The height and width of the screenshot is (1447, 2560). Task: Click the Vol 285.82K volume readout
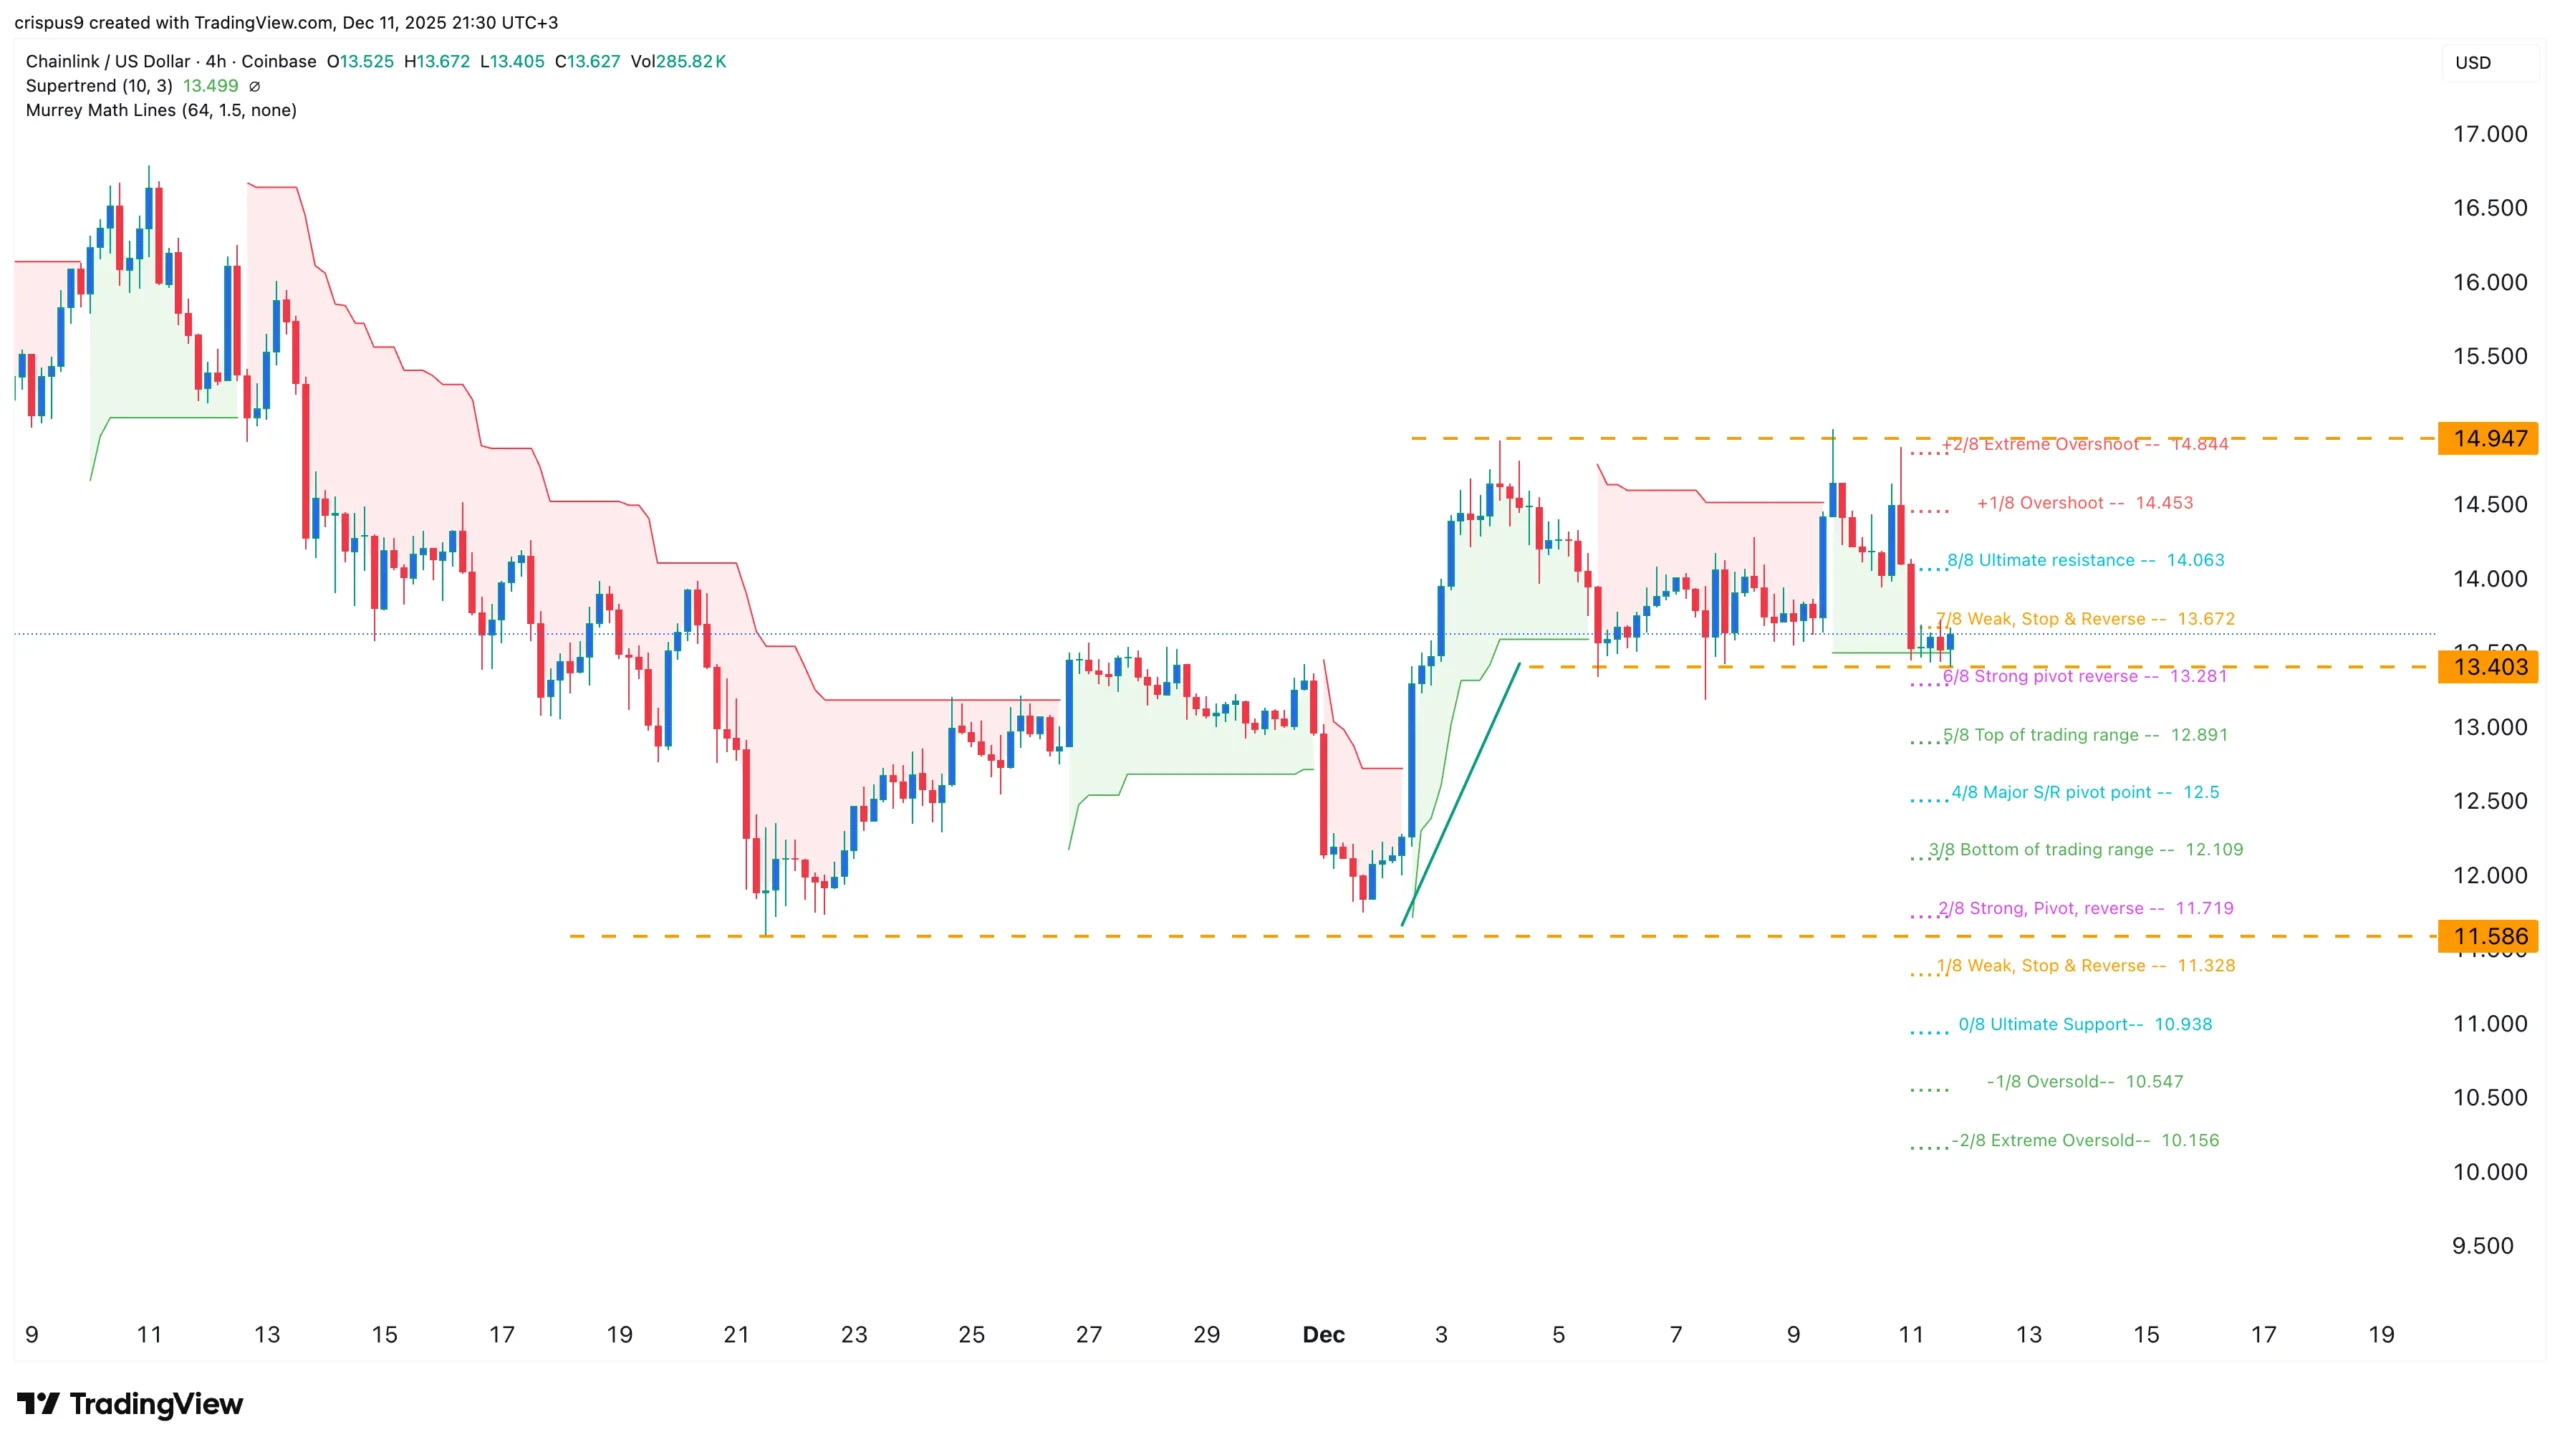coord(678,61)
